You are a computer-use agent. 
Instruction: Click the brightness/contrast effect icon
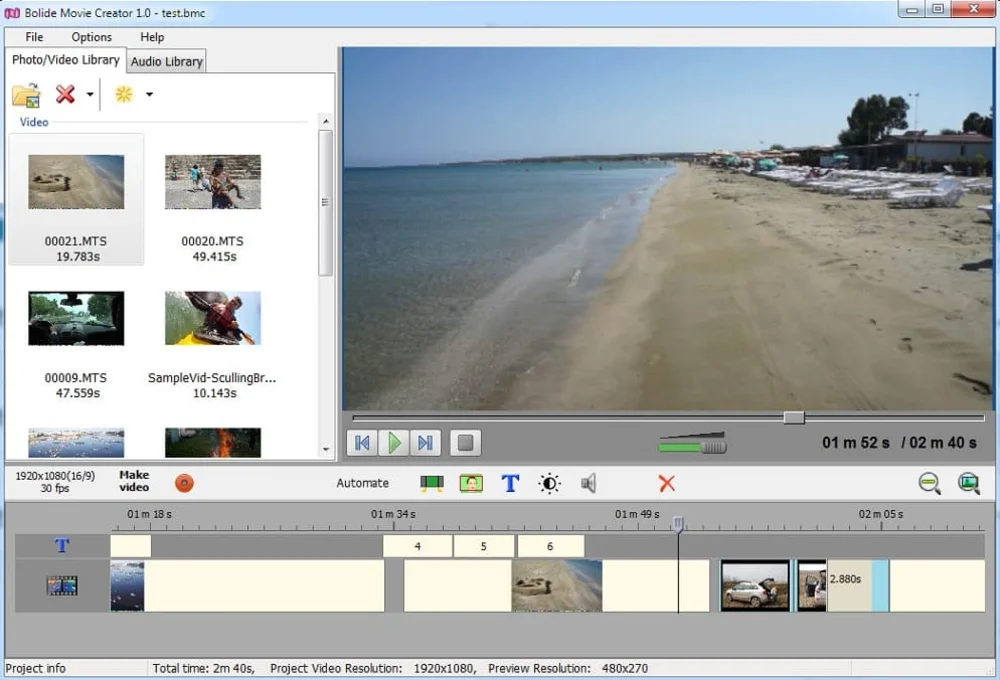pyautogui.click(x=549, y=483)
